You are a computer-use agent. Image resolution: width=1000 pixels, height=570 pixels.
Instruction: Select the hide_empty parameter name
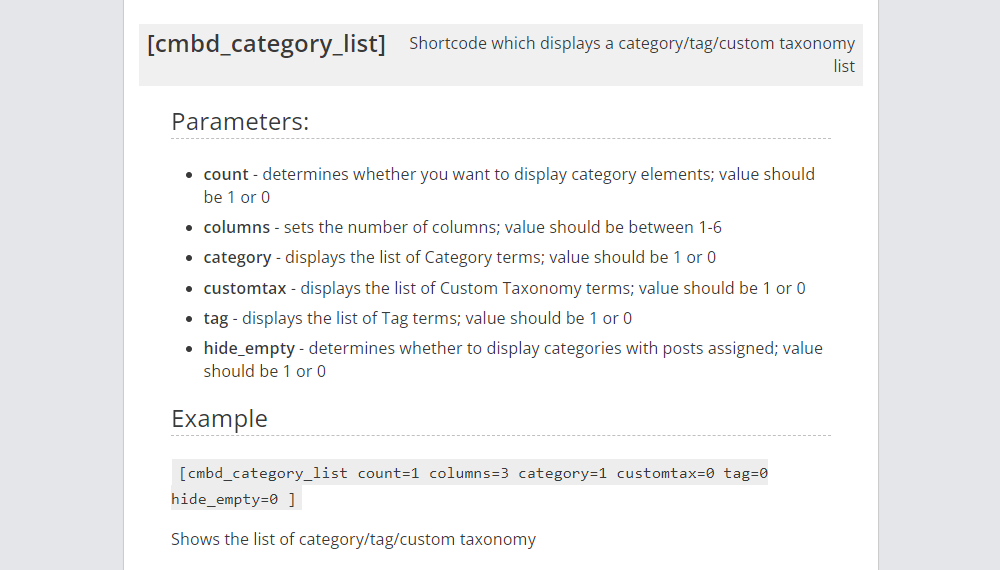pos(249,349)
